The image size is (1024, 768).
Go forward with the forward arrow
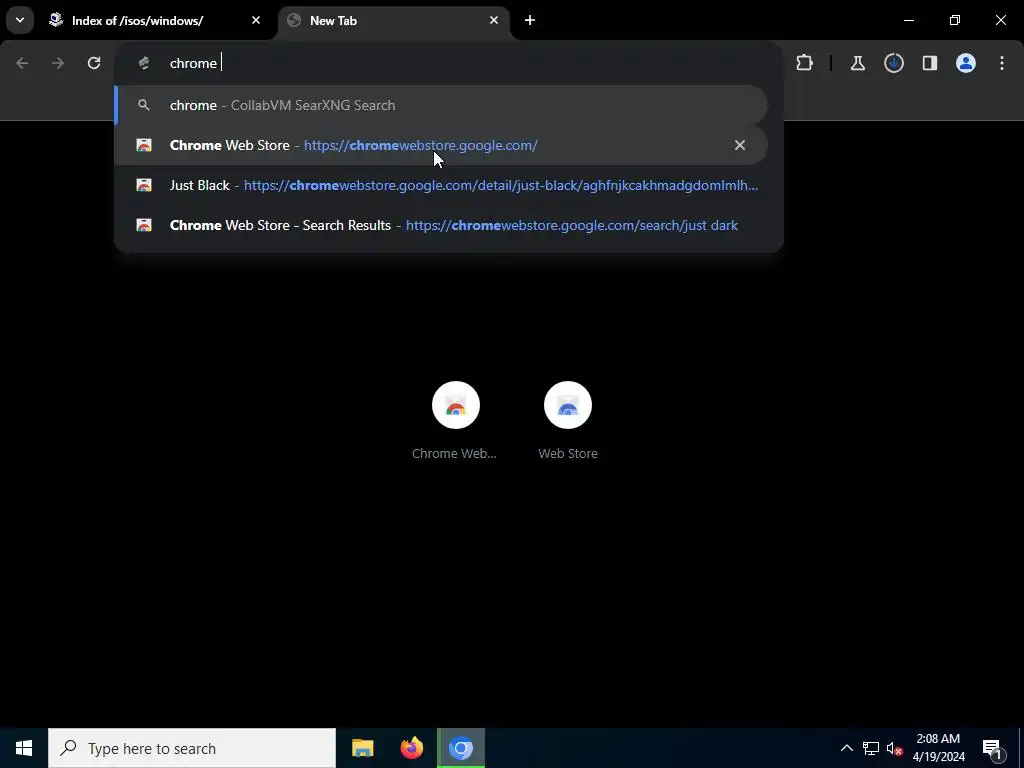(58, 63)
